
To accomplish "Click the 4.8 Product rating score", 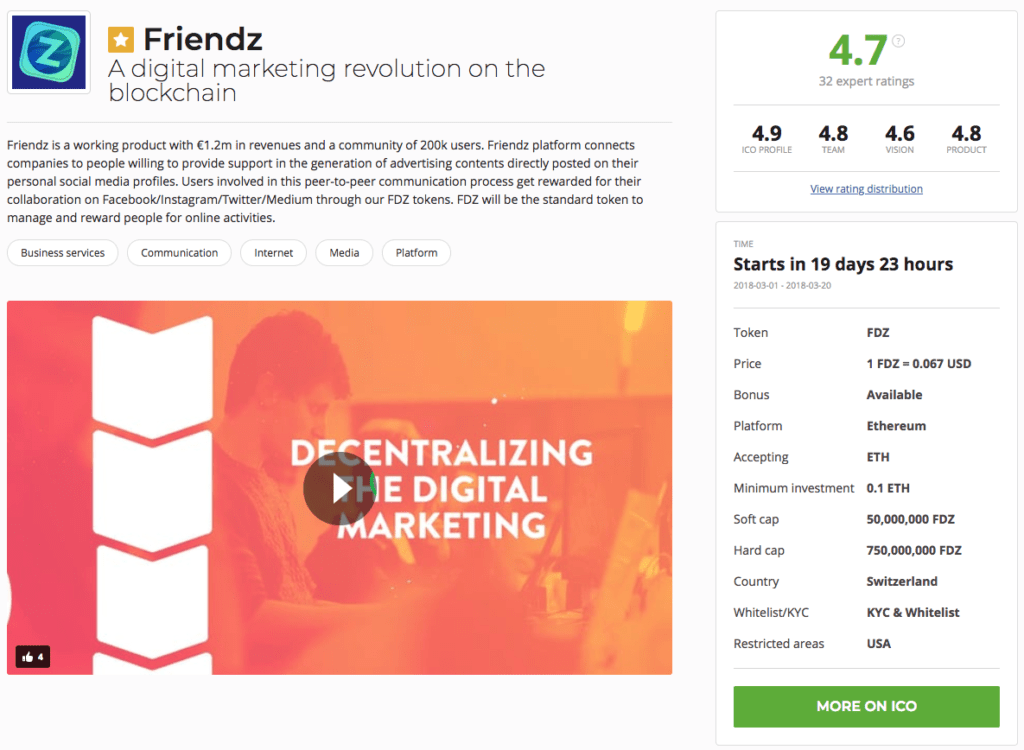I will 966,133.
